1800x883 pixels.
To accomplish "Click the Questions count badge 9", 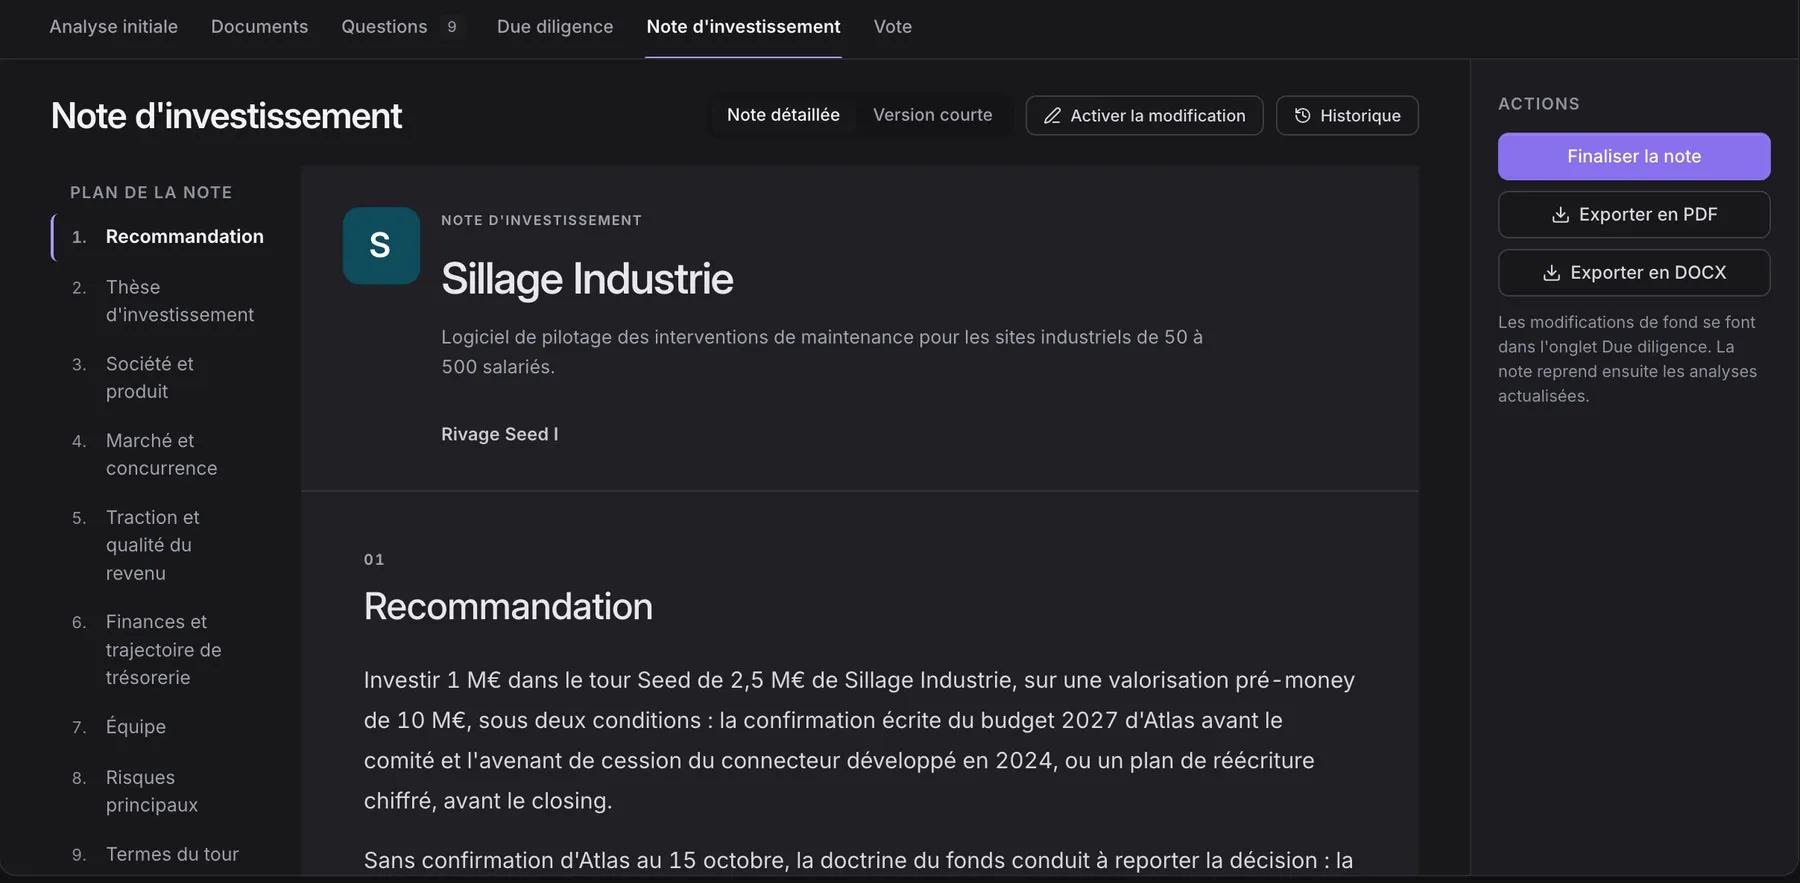I will point(452,27).
